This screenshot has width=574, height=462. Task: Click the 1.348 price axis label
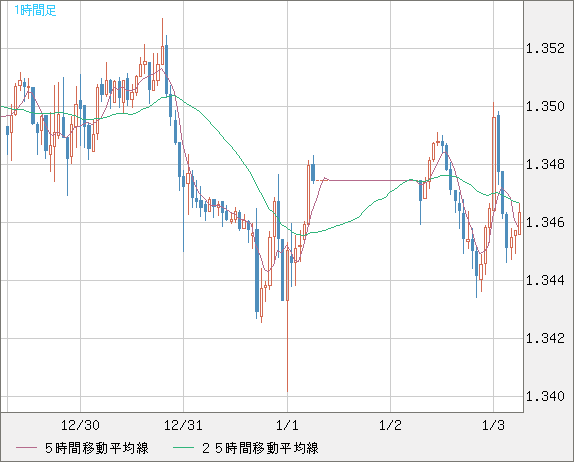coord(545,164)
